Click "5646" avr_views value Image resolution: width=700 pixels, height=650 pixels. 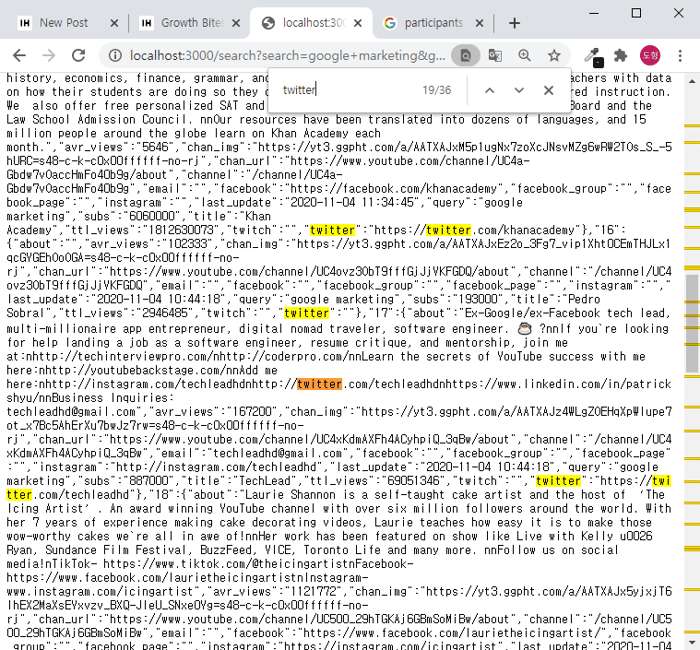(x=155, y=147)
